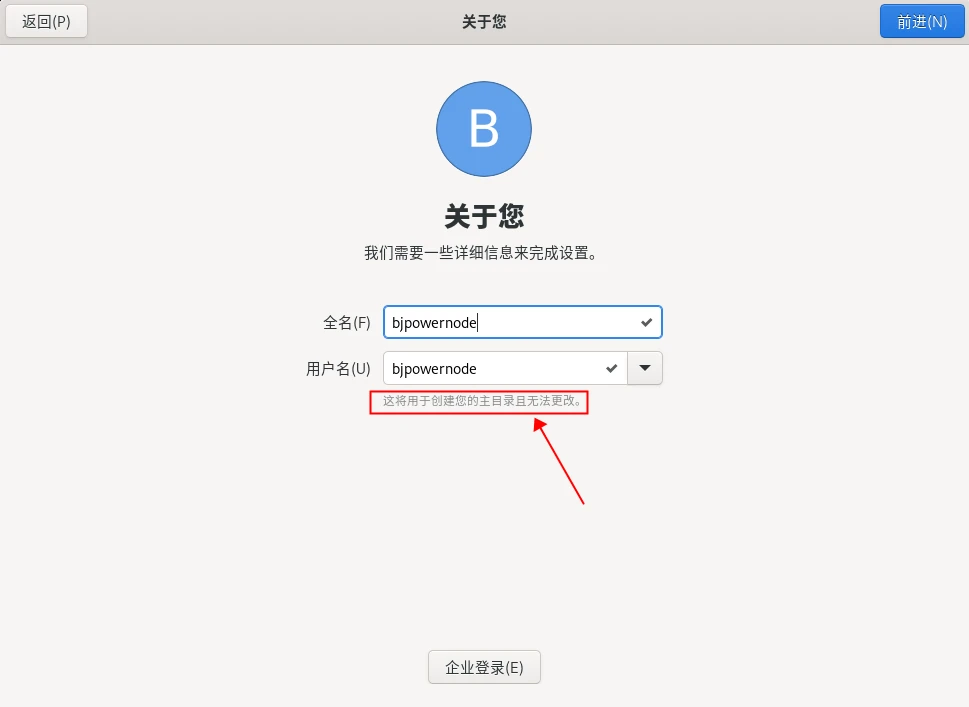Click the header bar title 关于您
This screenshot has width=969, height=707.
[484, 22]
